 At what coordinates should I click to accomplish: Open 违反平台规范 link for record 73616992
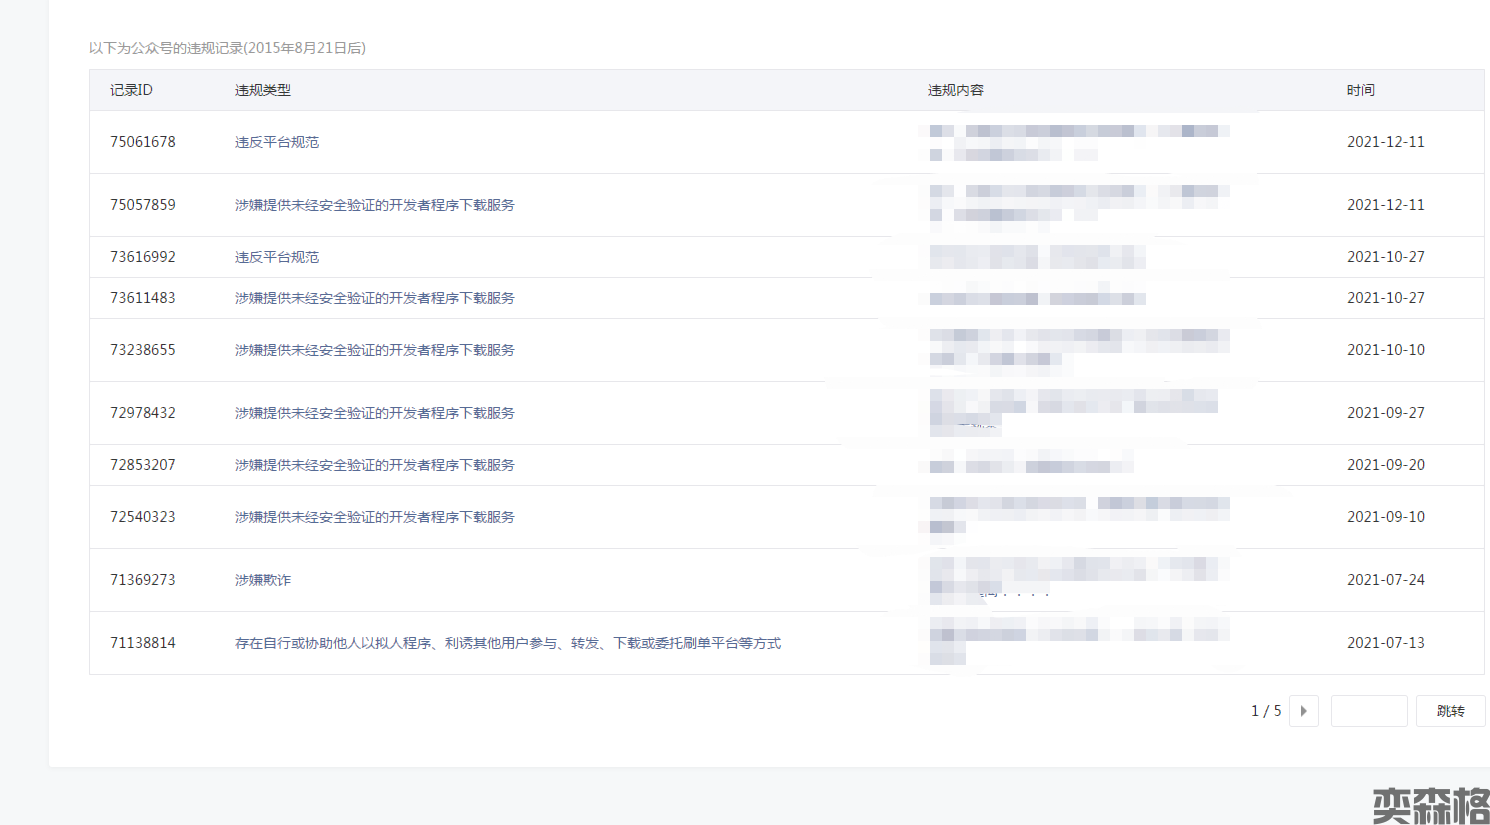point(277,257)
